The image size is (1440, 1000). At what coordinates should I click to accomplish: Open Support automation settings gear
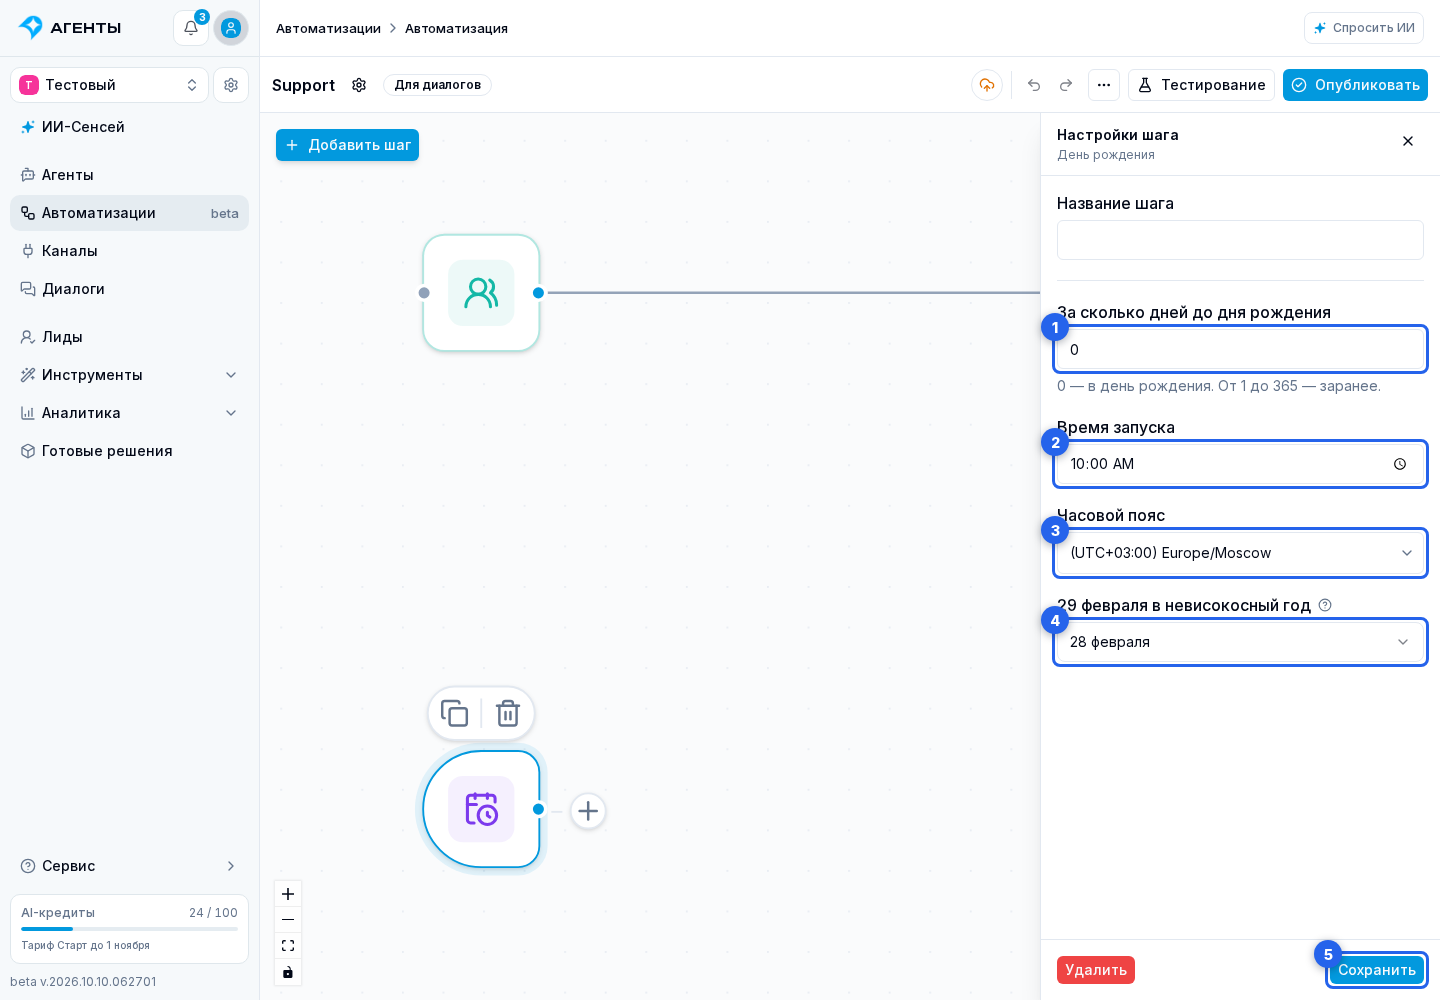(359, 85)
